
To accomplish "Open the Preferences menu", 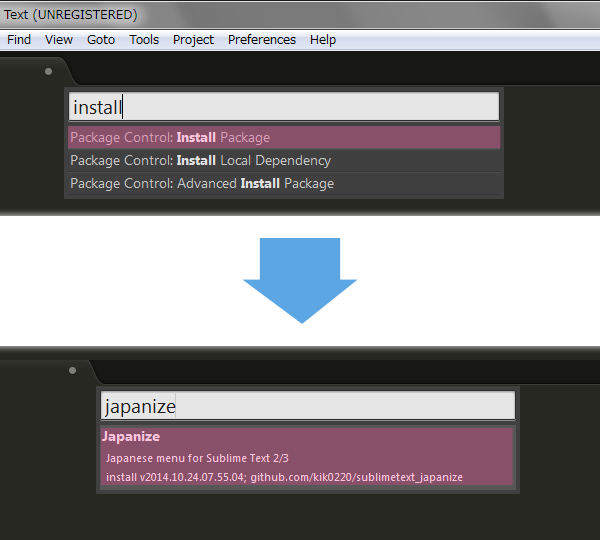I will [262, 40].
